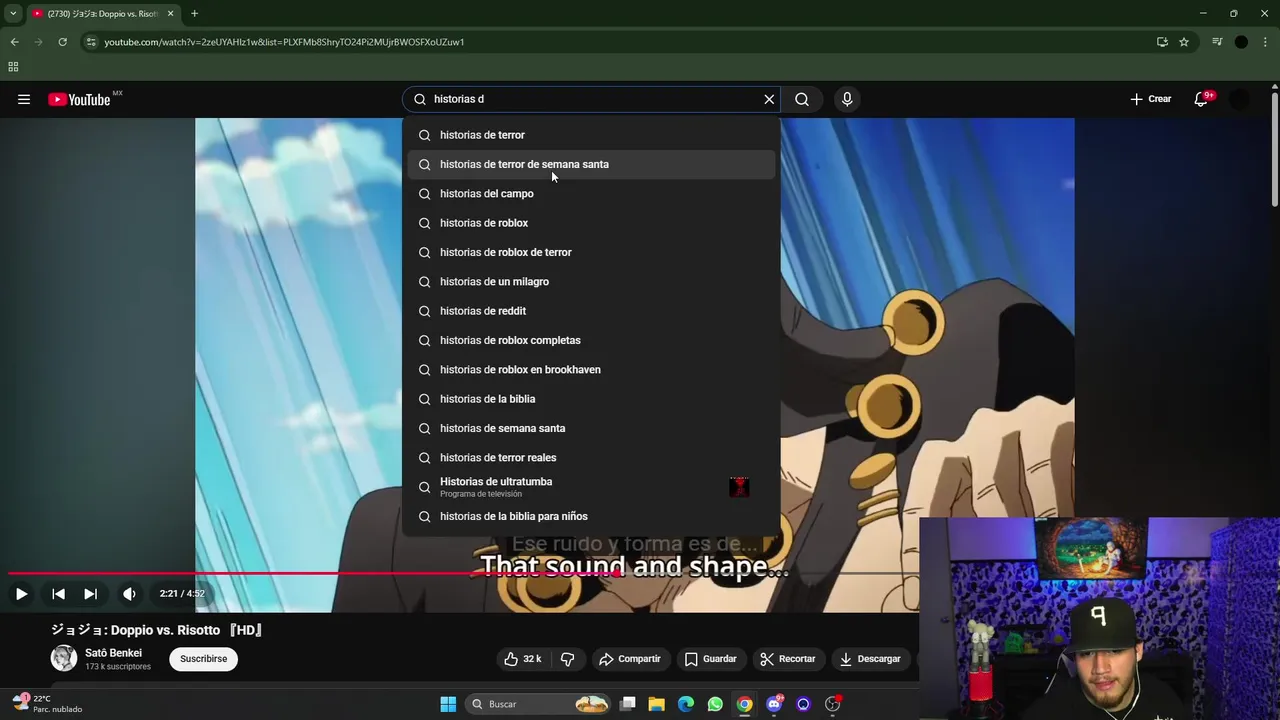The image size is (1280, 720).
Task: Open the Crear menu
Action: coord(1151,99)
